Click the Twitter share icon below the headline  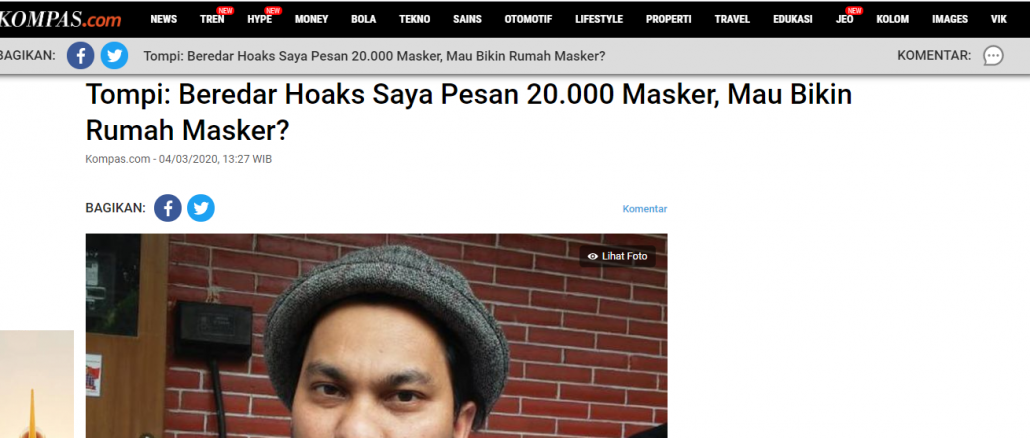(201, 208)
